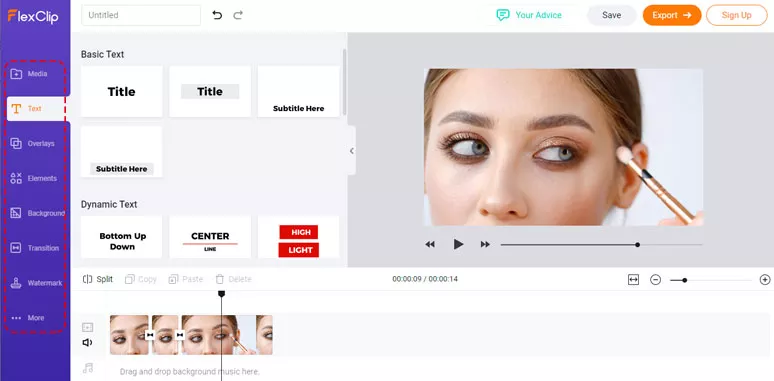Click the Paste tool

click(186, 279)
